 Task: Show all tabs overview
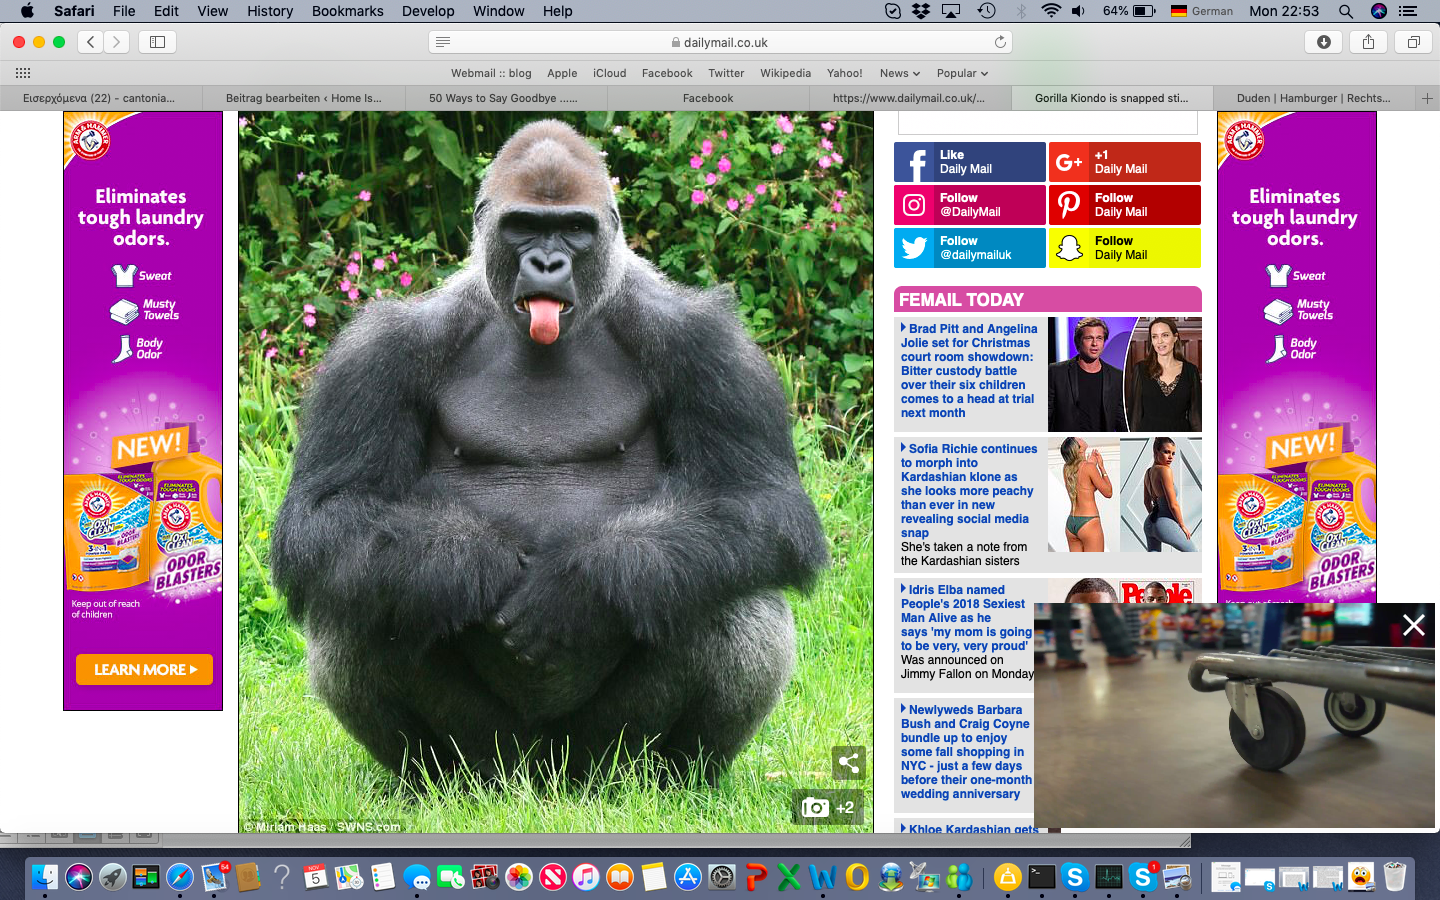point(1414,42)
